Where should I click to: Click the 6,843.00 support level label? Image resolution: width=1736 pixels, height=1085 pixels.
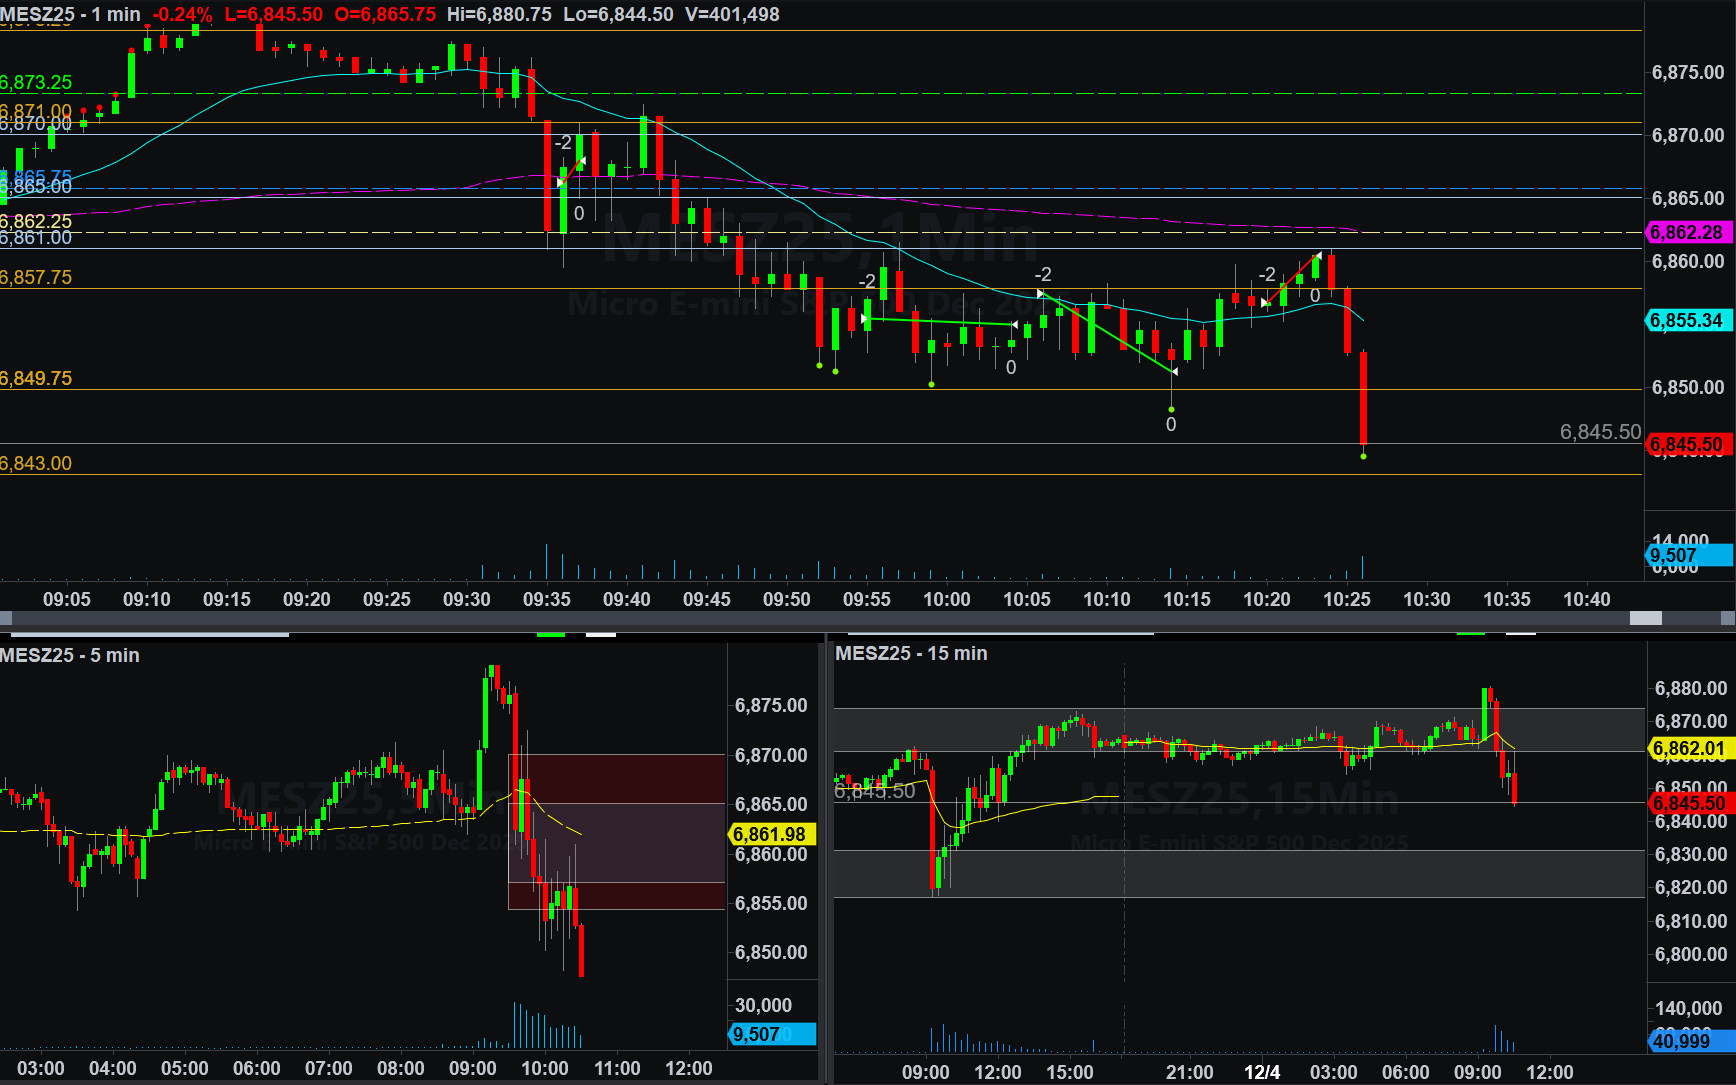tap(37, 463)
